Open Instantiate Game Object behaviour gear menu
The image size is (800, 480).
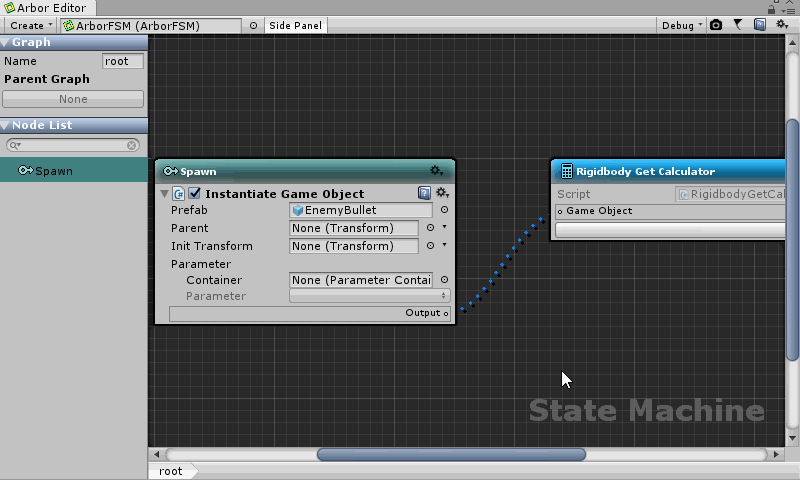tap(442, 193)
